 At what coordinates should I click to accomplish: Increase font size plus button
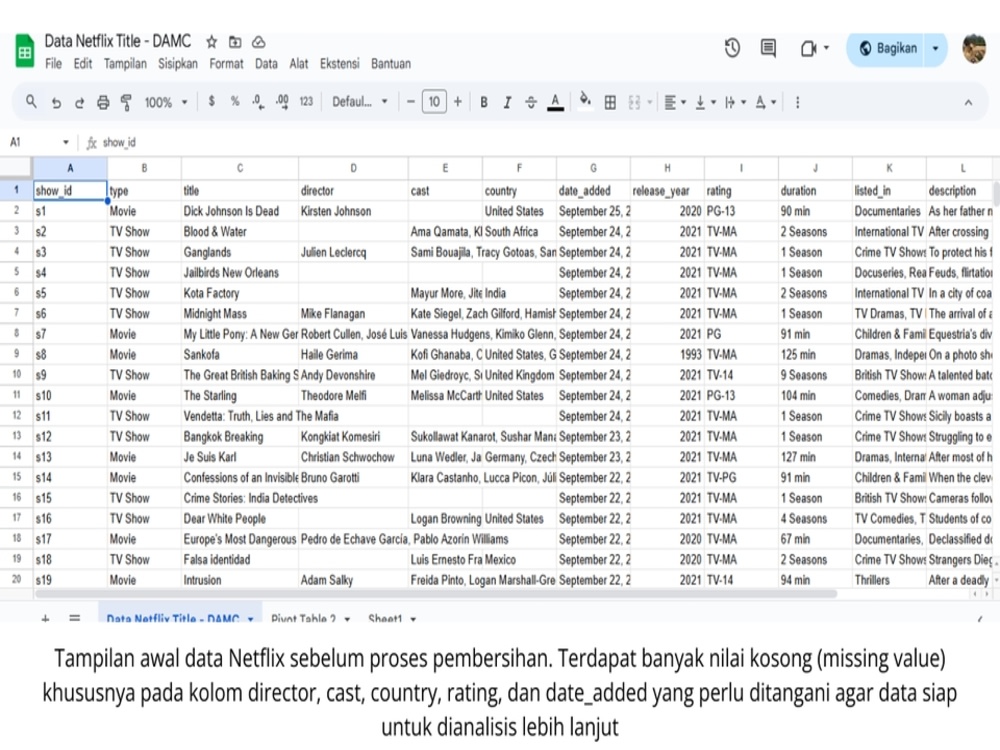457,101
